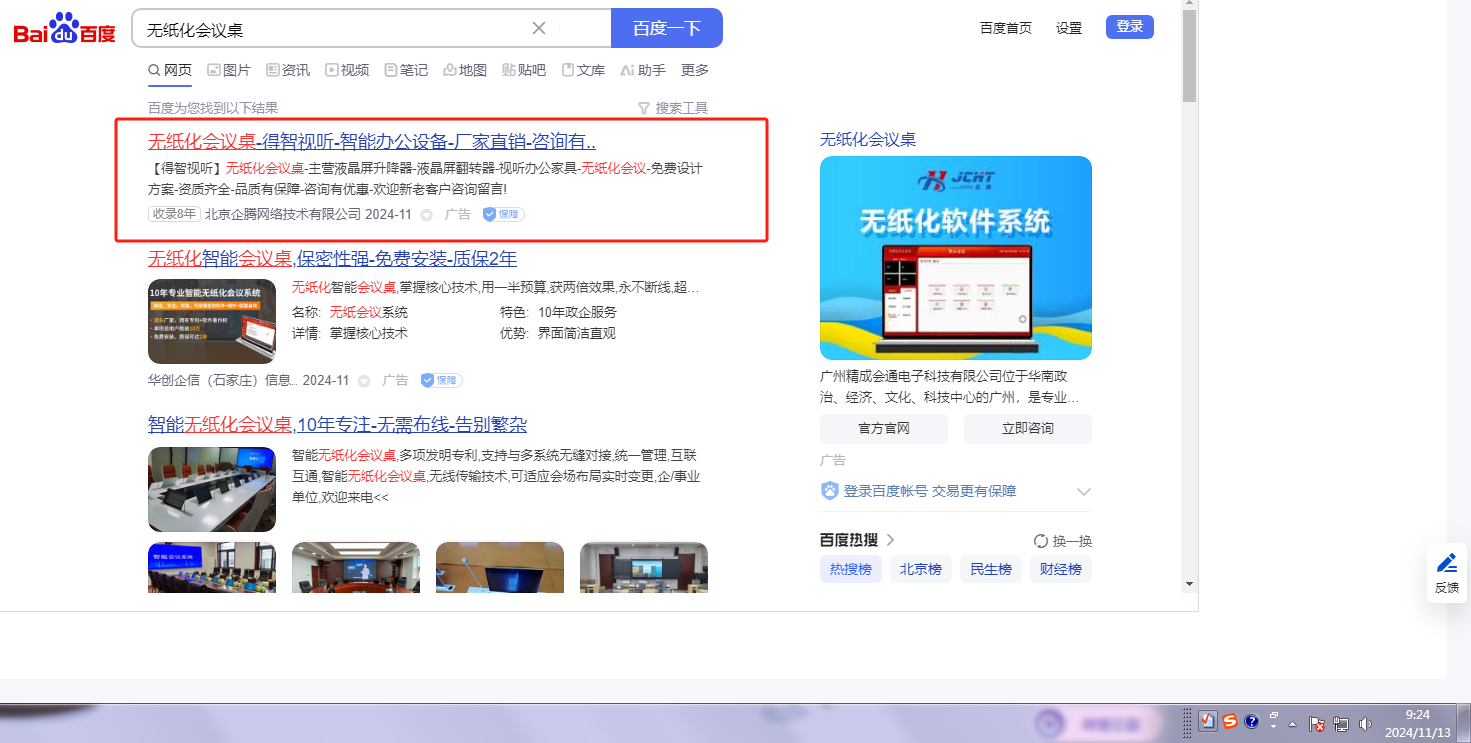Open the 10年专业智能无纸化会议系统 thumbnail
The width and height of the screenshot is (1471, 743).
coord(212,321)
